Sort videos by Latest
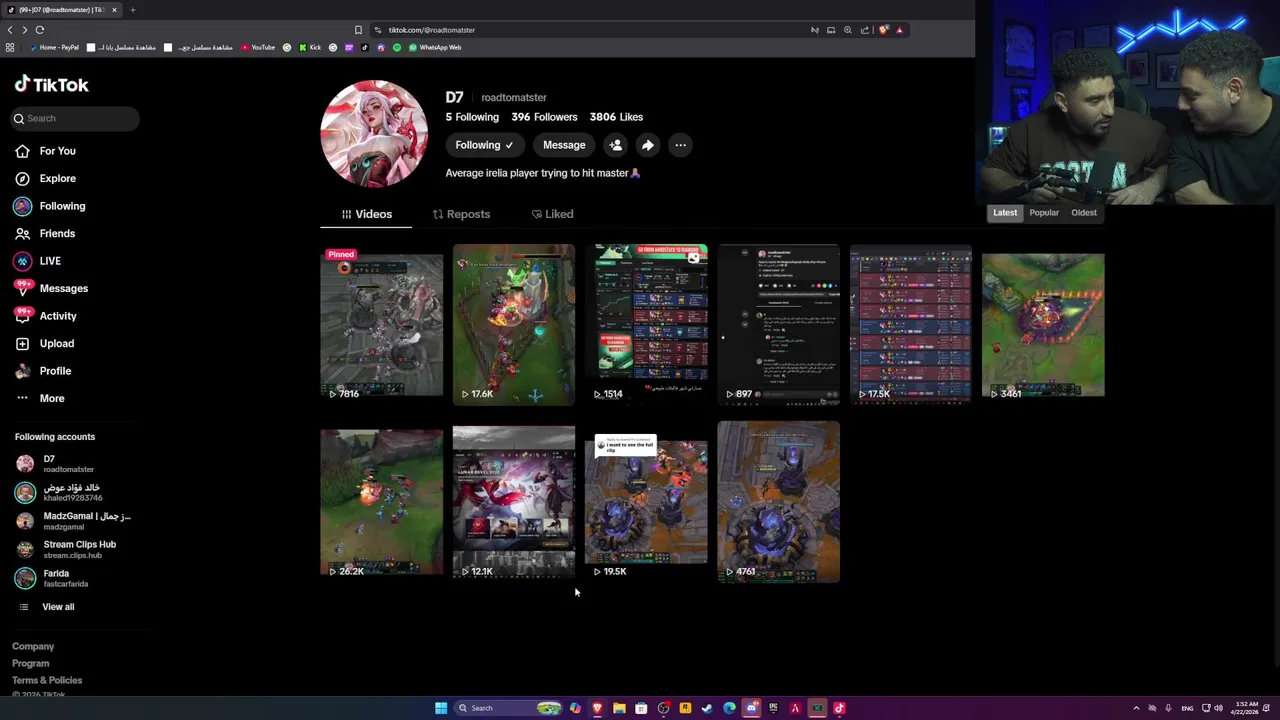1280x720 pixels. pyautogui.click(x=1005, y=212)
